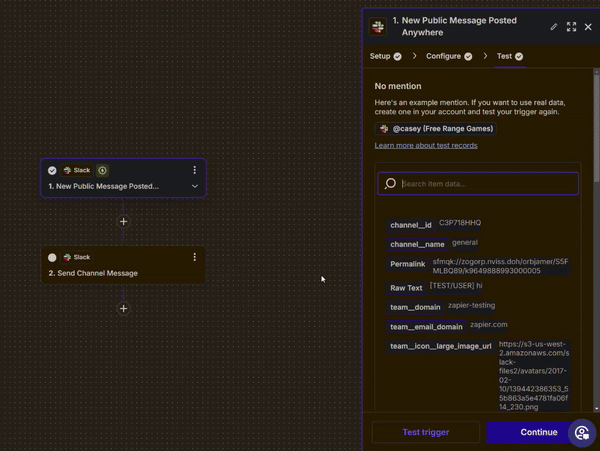Click the magnifier icon in search box
The image size is (600, 451).
click(390, 184)
